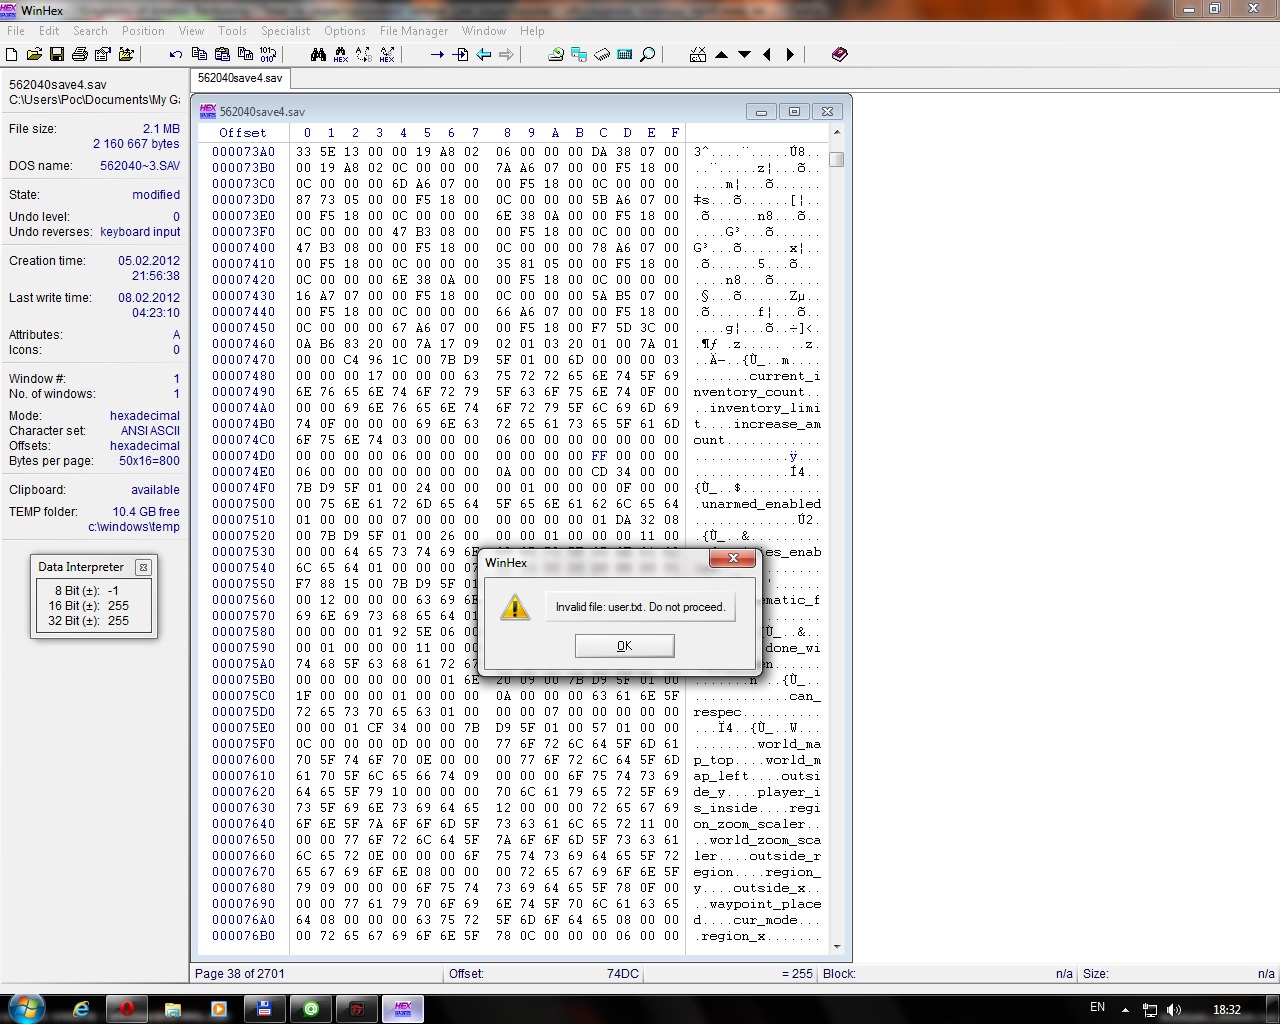Screen dimensions: 1280x1024
Task: Click the magnifying glass toolbar icon
Action: tap(648, 55)
